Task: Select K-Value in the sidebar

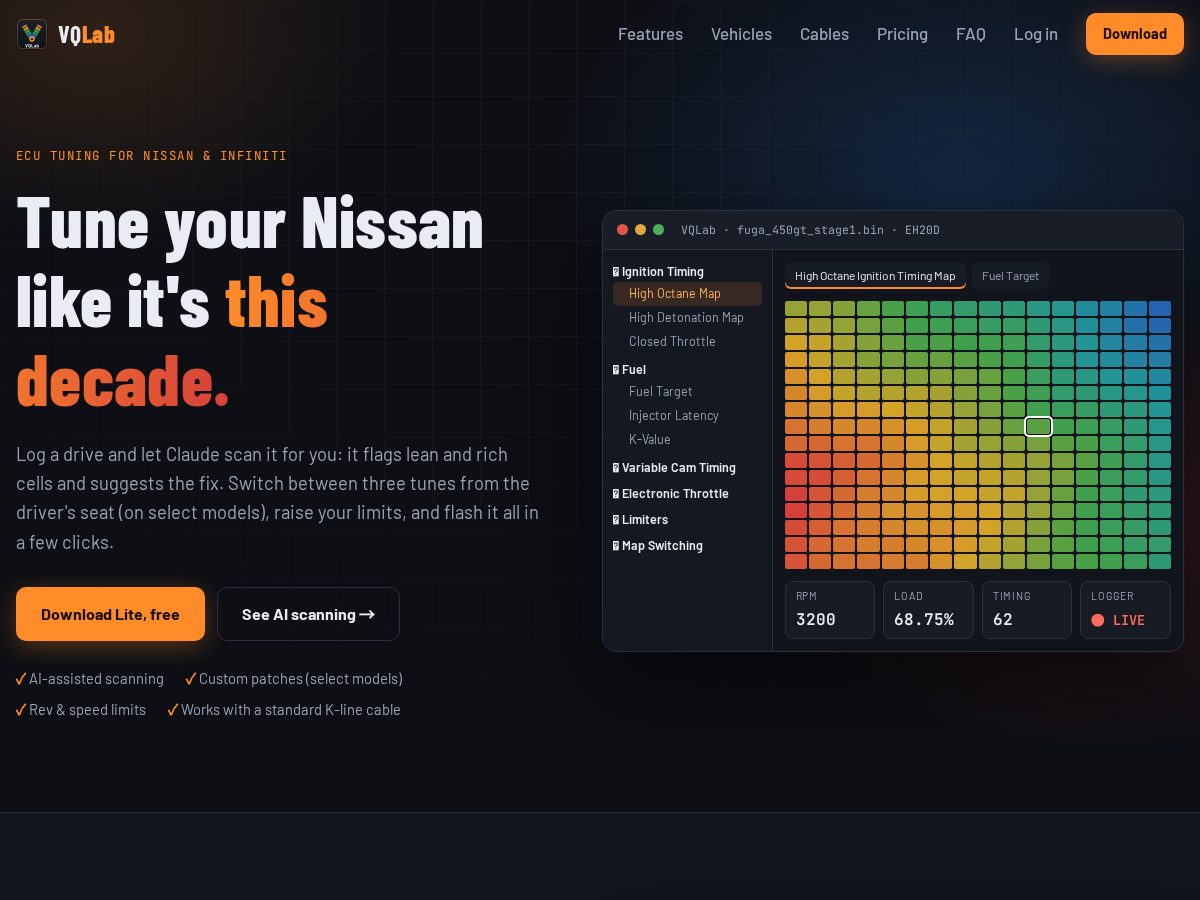Action: (687, 440)
